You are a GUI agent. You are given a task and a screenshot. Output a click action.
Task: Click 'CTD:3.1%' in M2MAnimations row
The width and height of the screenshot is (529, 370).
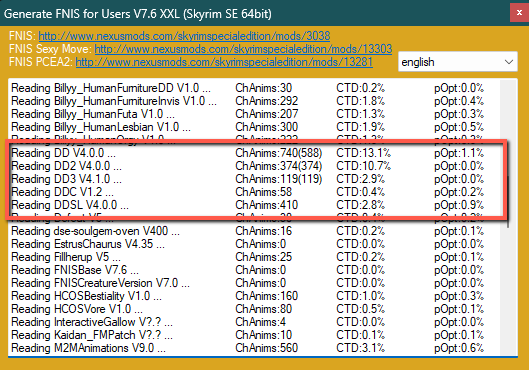click(360, 348)
